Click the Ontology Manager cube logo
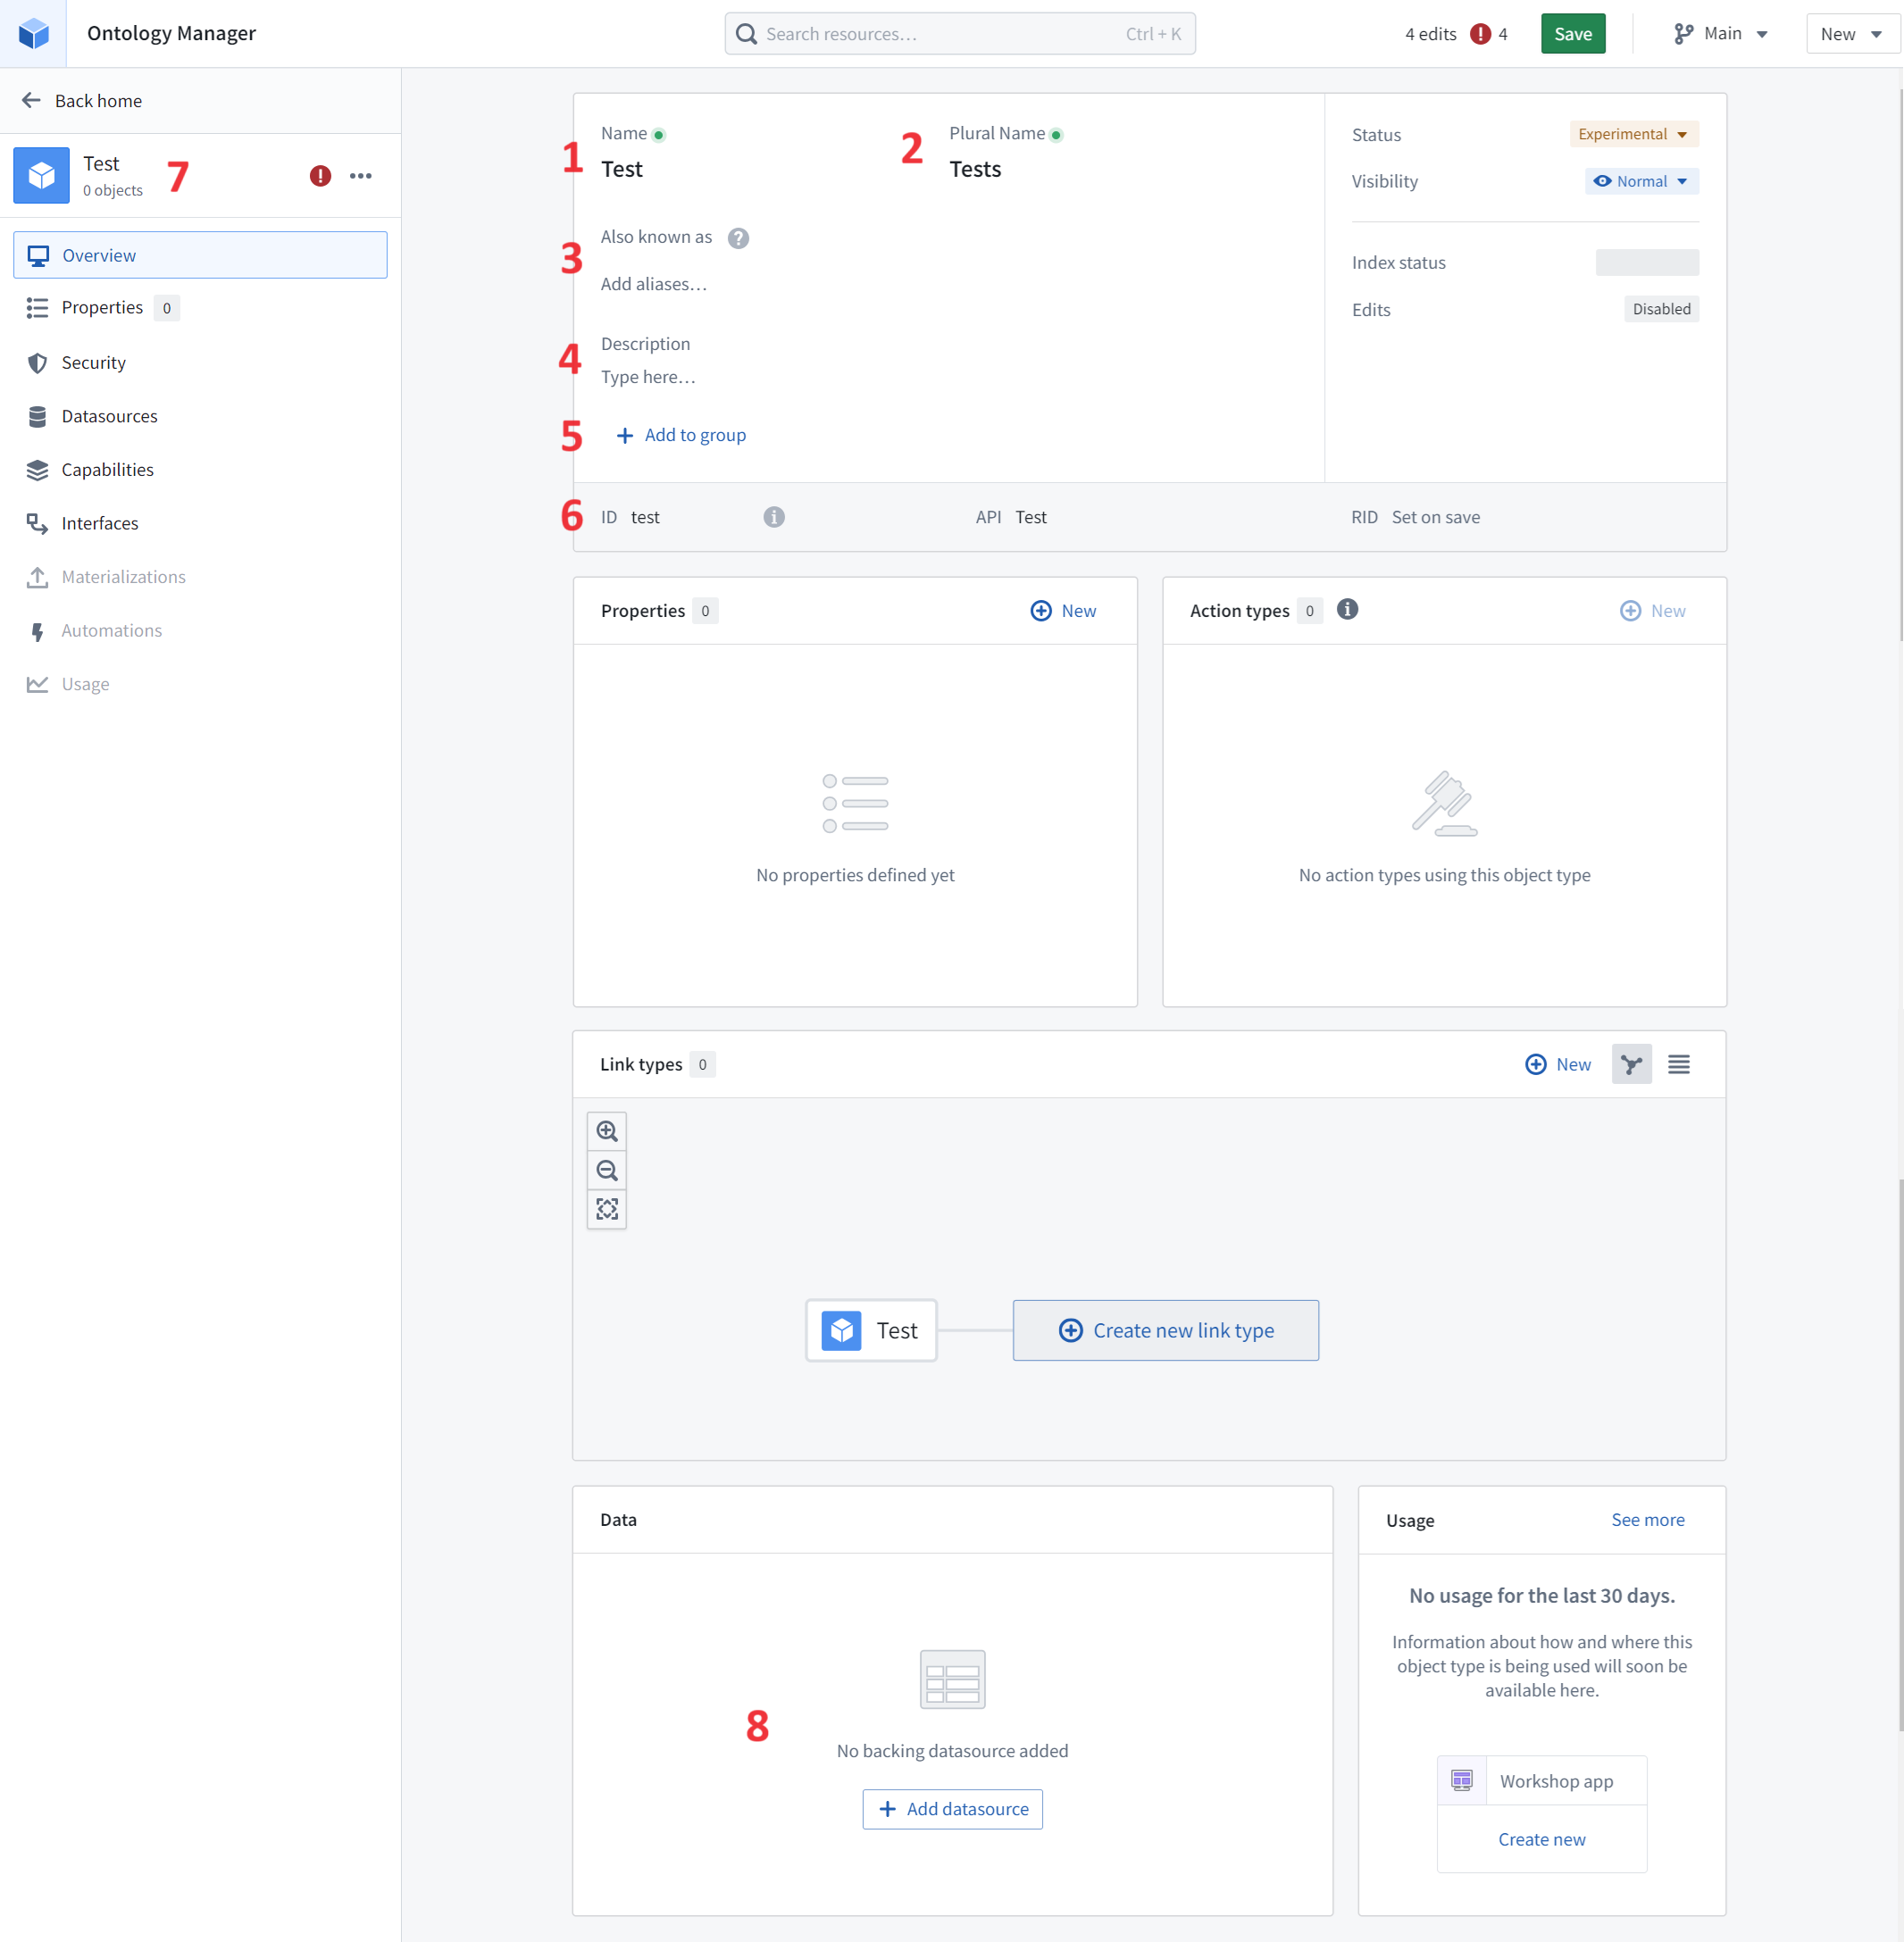 pos(33,33)
